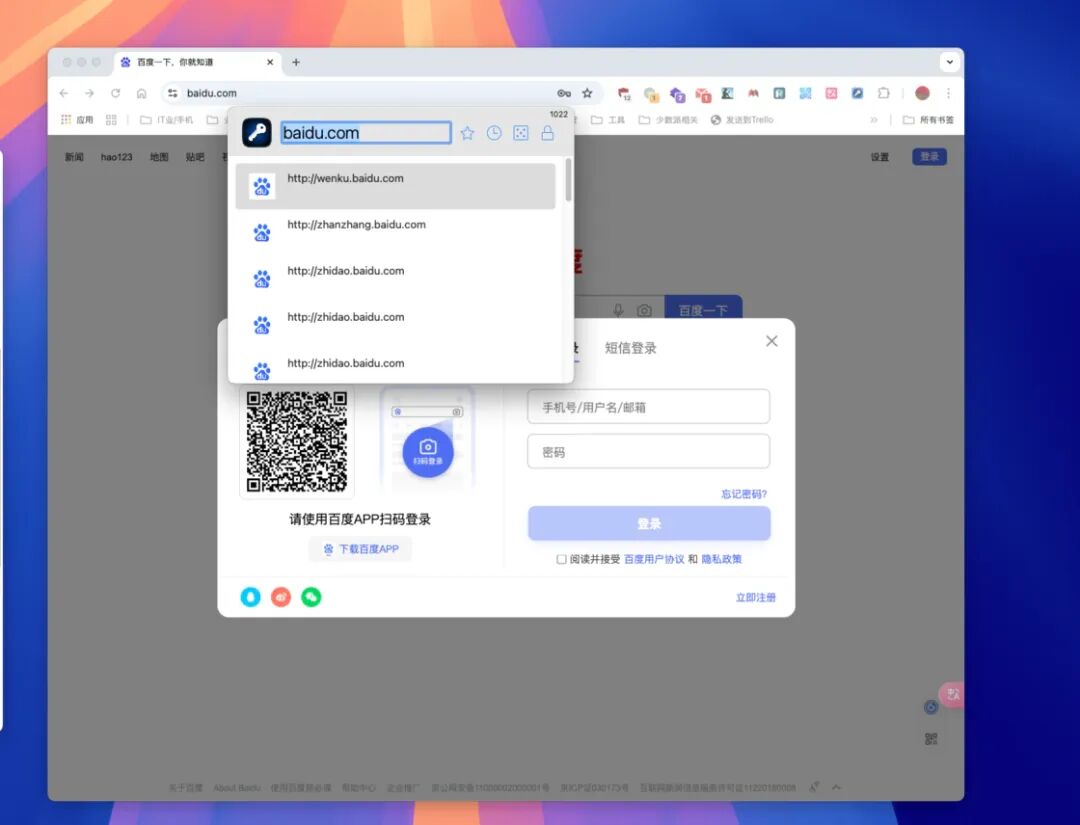Image resolution: width=1080 pixels, height=825 pixels.
Task: Click the voice search microphone icon
Action: (x=619, y=311)
